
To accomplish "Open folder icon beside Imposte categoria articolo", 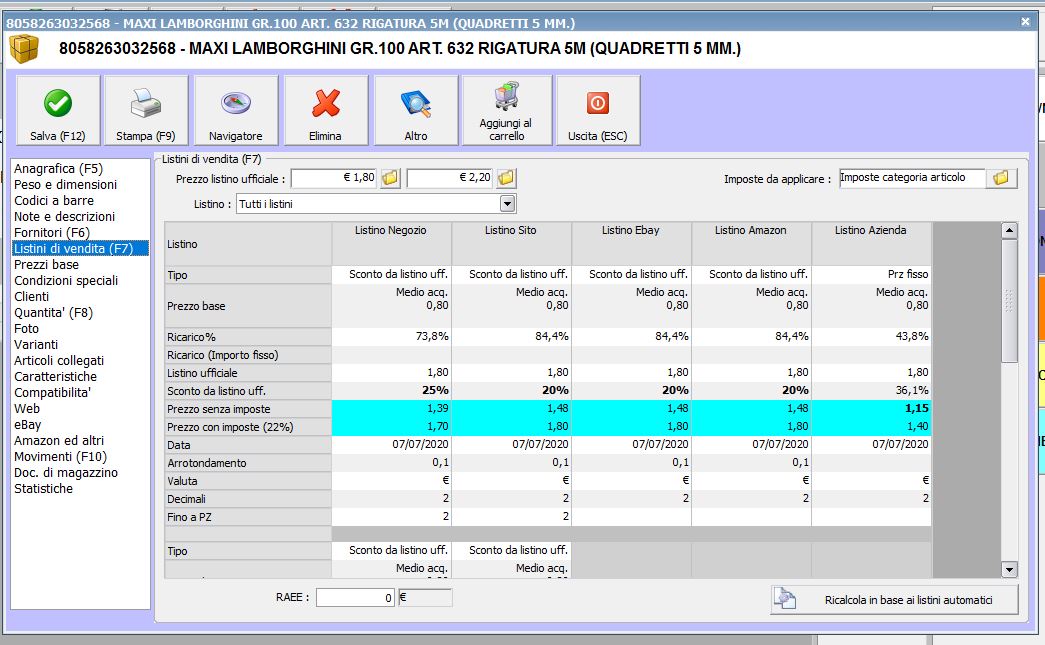I will (1001, 178).
